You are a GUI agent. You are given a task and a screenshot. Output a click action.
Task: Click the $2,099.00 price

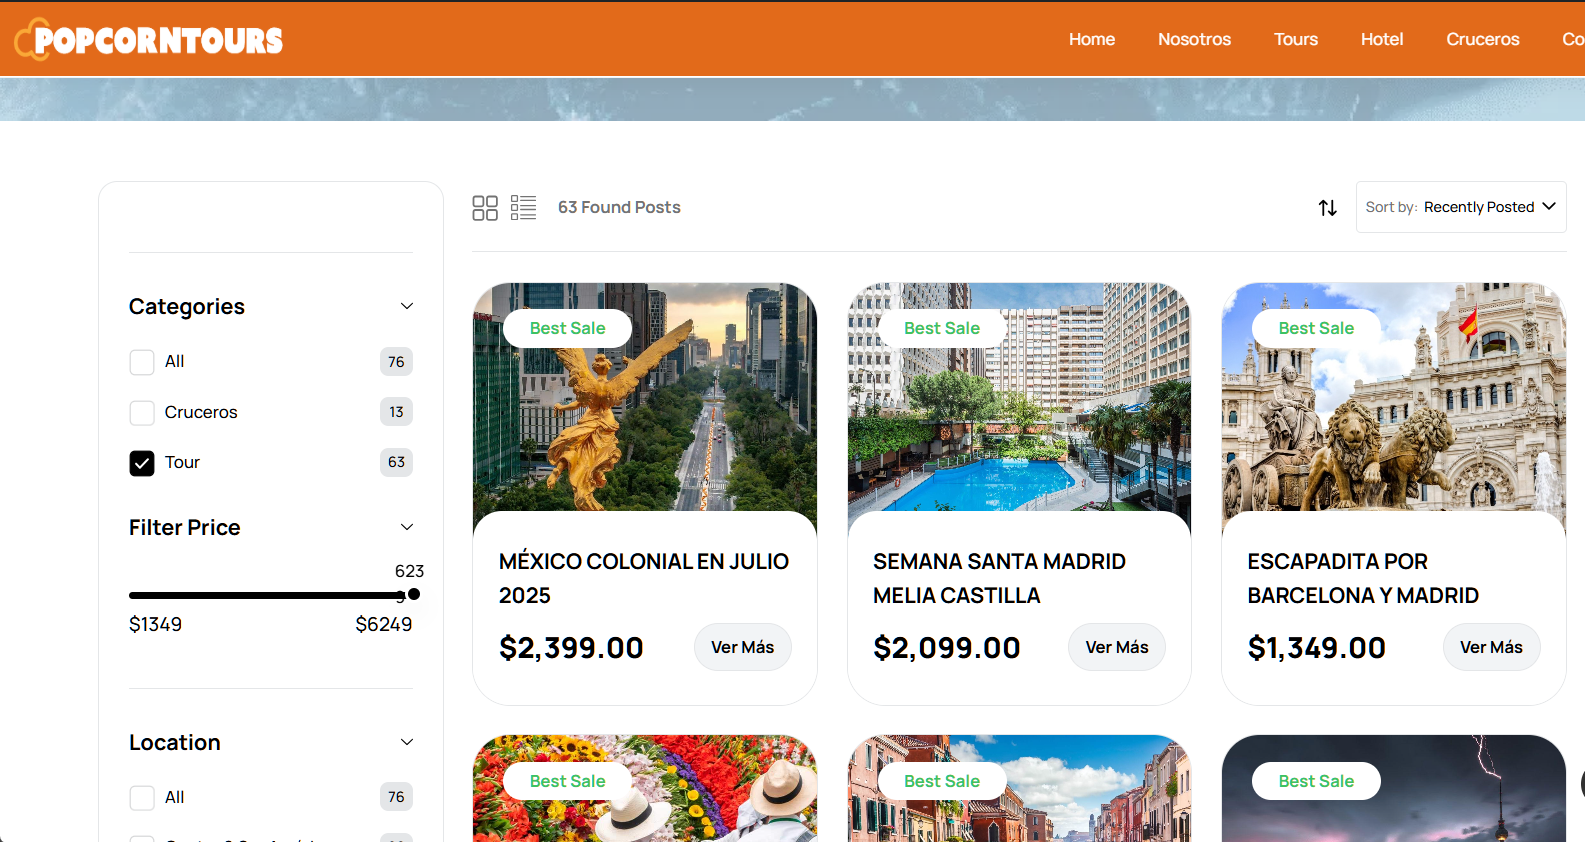[x=946, y=648]
